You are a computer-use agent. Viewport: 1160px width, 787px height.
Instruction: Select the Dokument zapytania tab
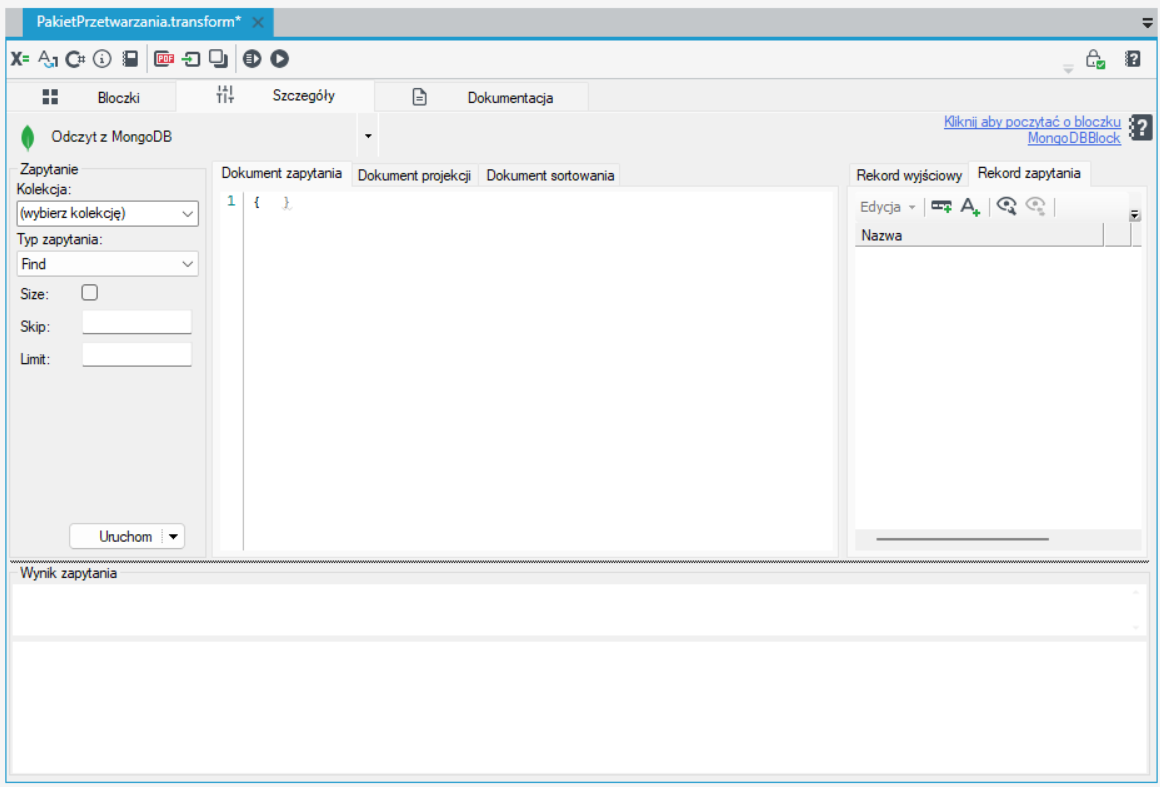pos(282,173)
